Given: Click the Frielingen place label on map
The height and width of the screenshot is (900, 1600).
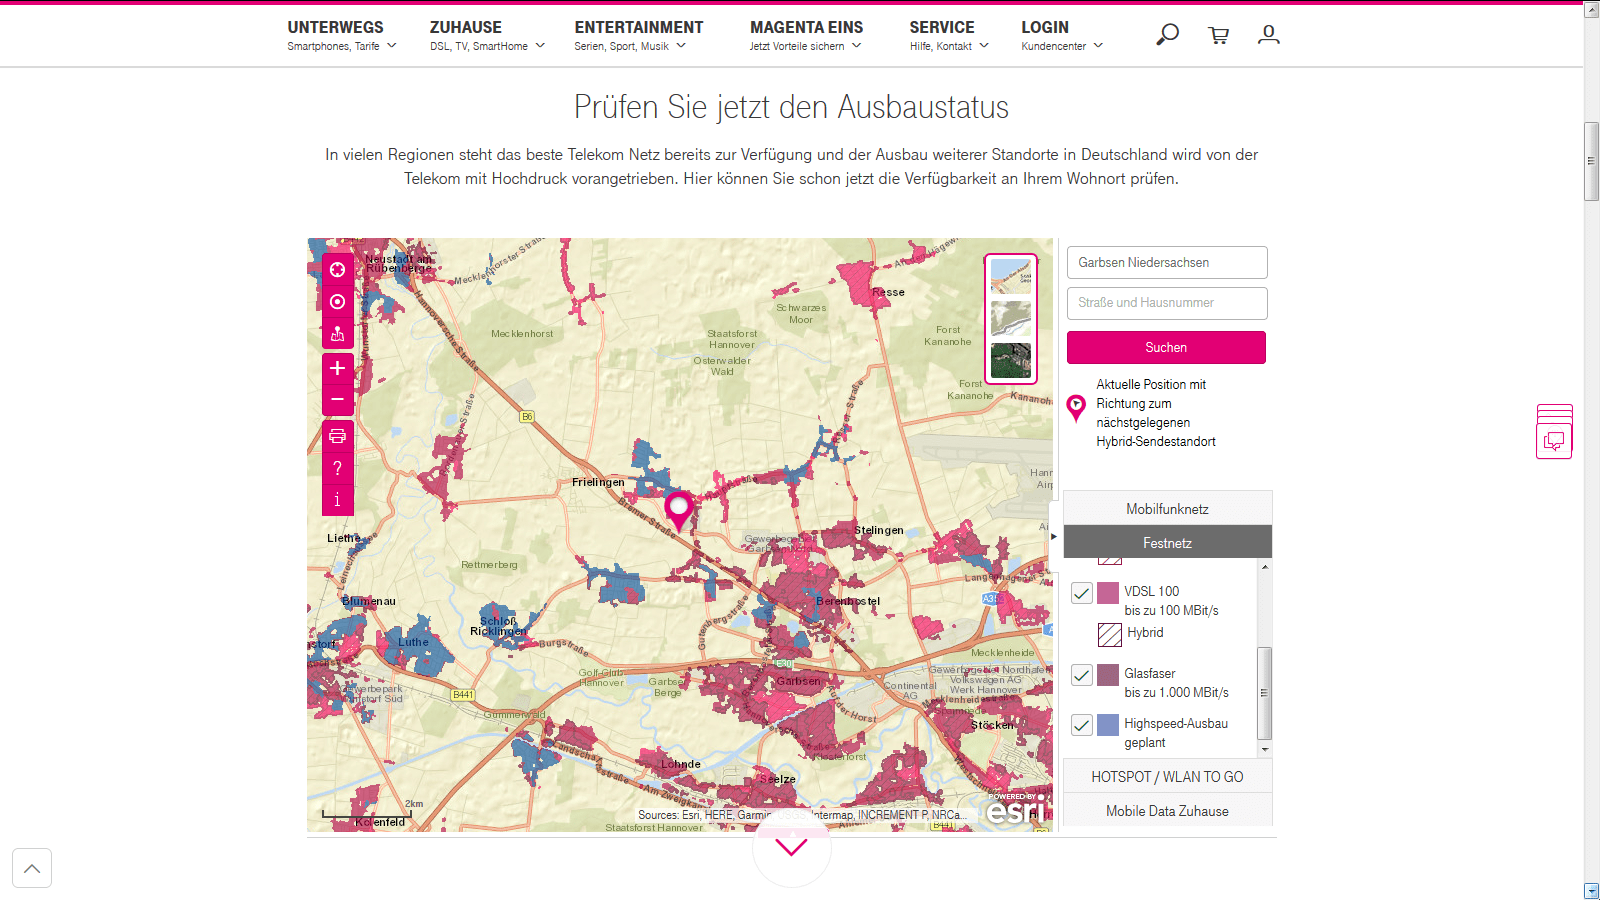Looking at the screenshot, I should point(598,482).
